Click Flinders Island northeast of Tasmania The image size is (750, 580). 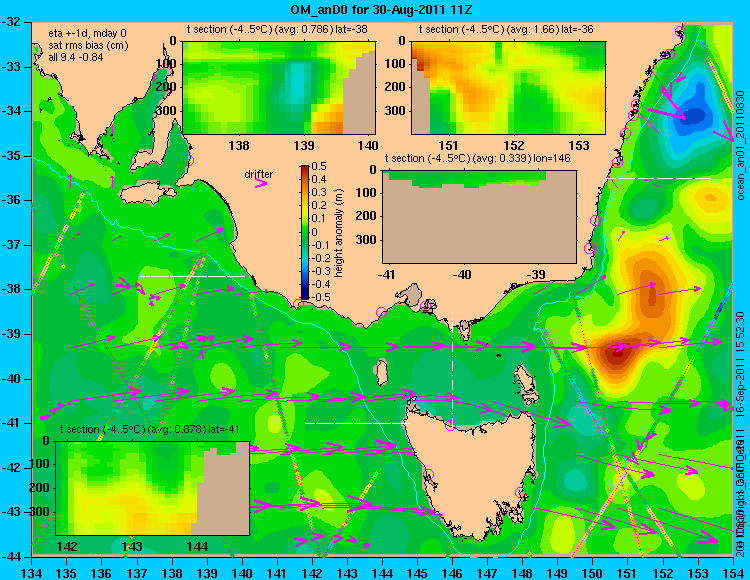pyautogui.click(x=524, y=378)
